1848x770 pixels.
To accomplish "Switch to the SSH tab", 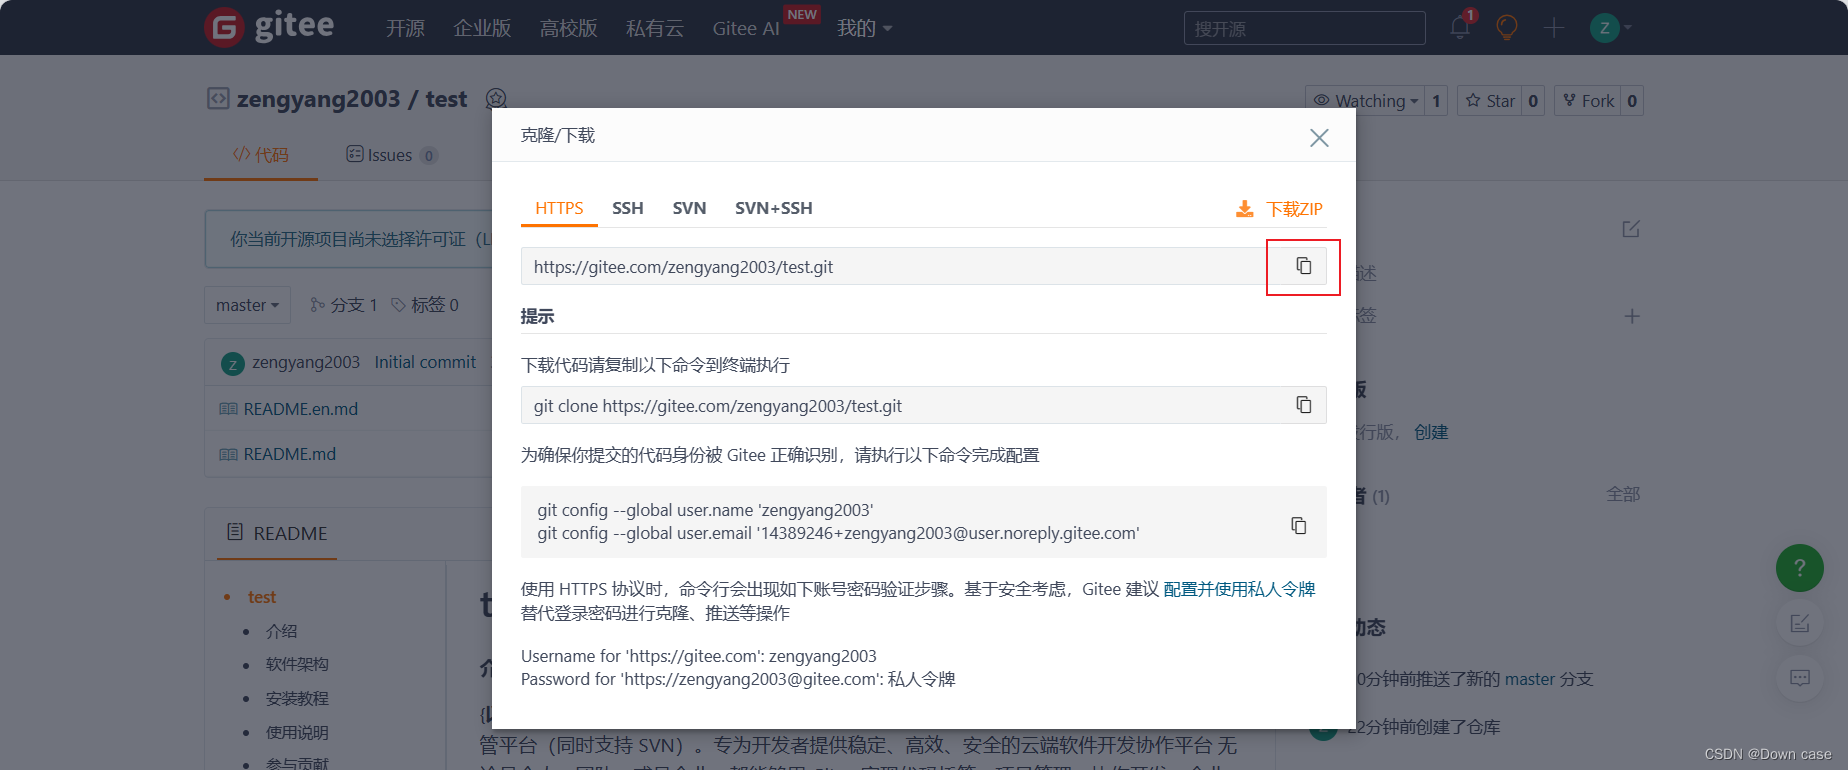I will tap(628, 208).
